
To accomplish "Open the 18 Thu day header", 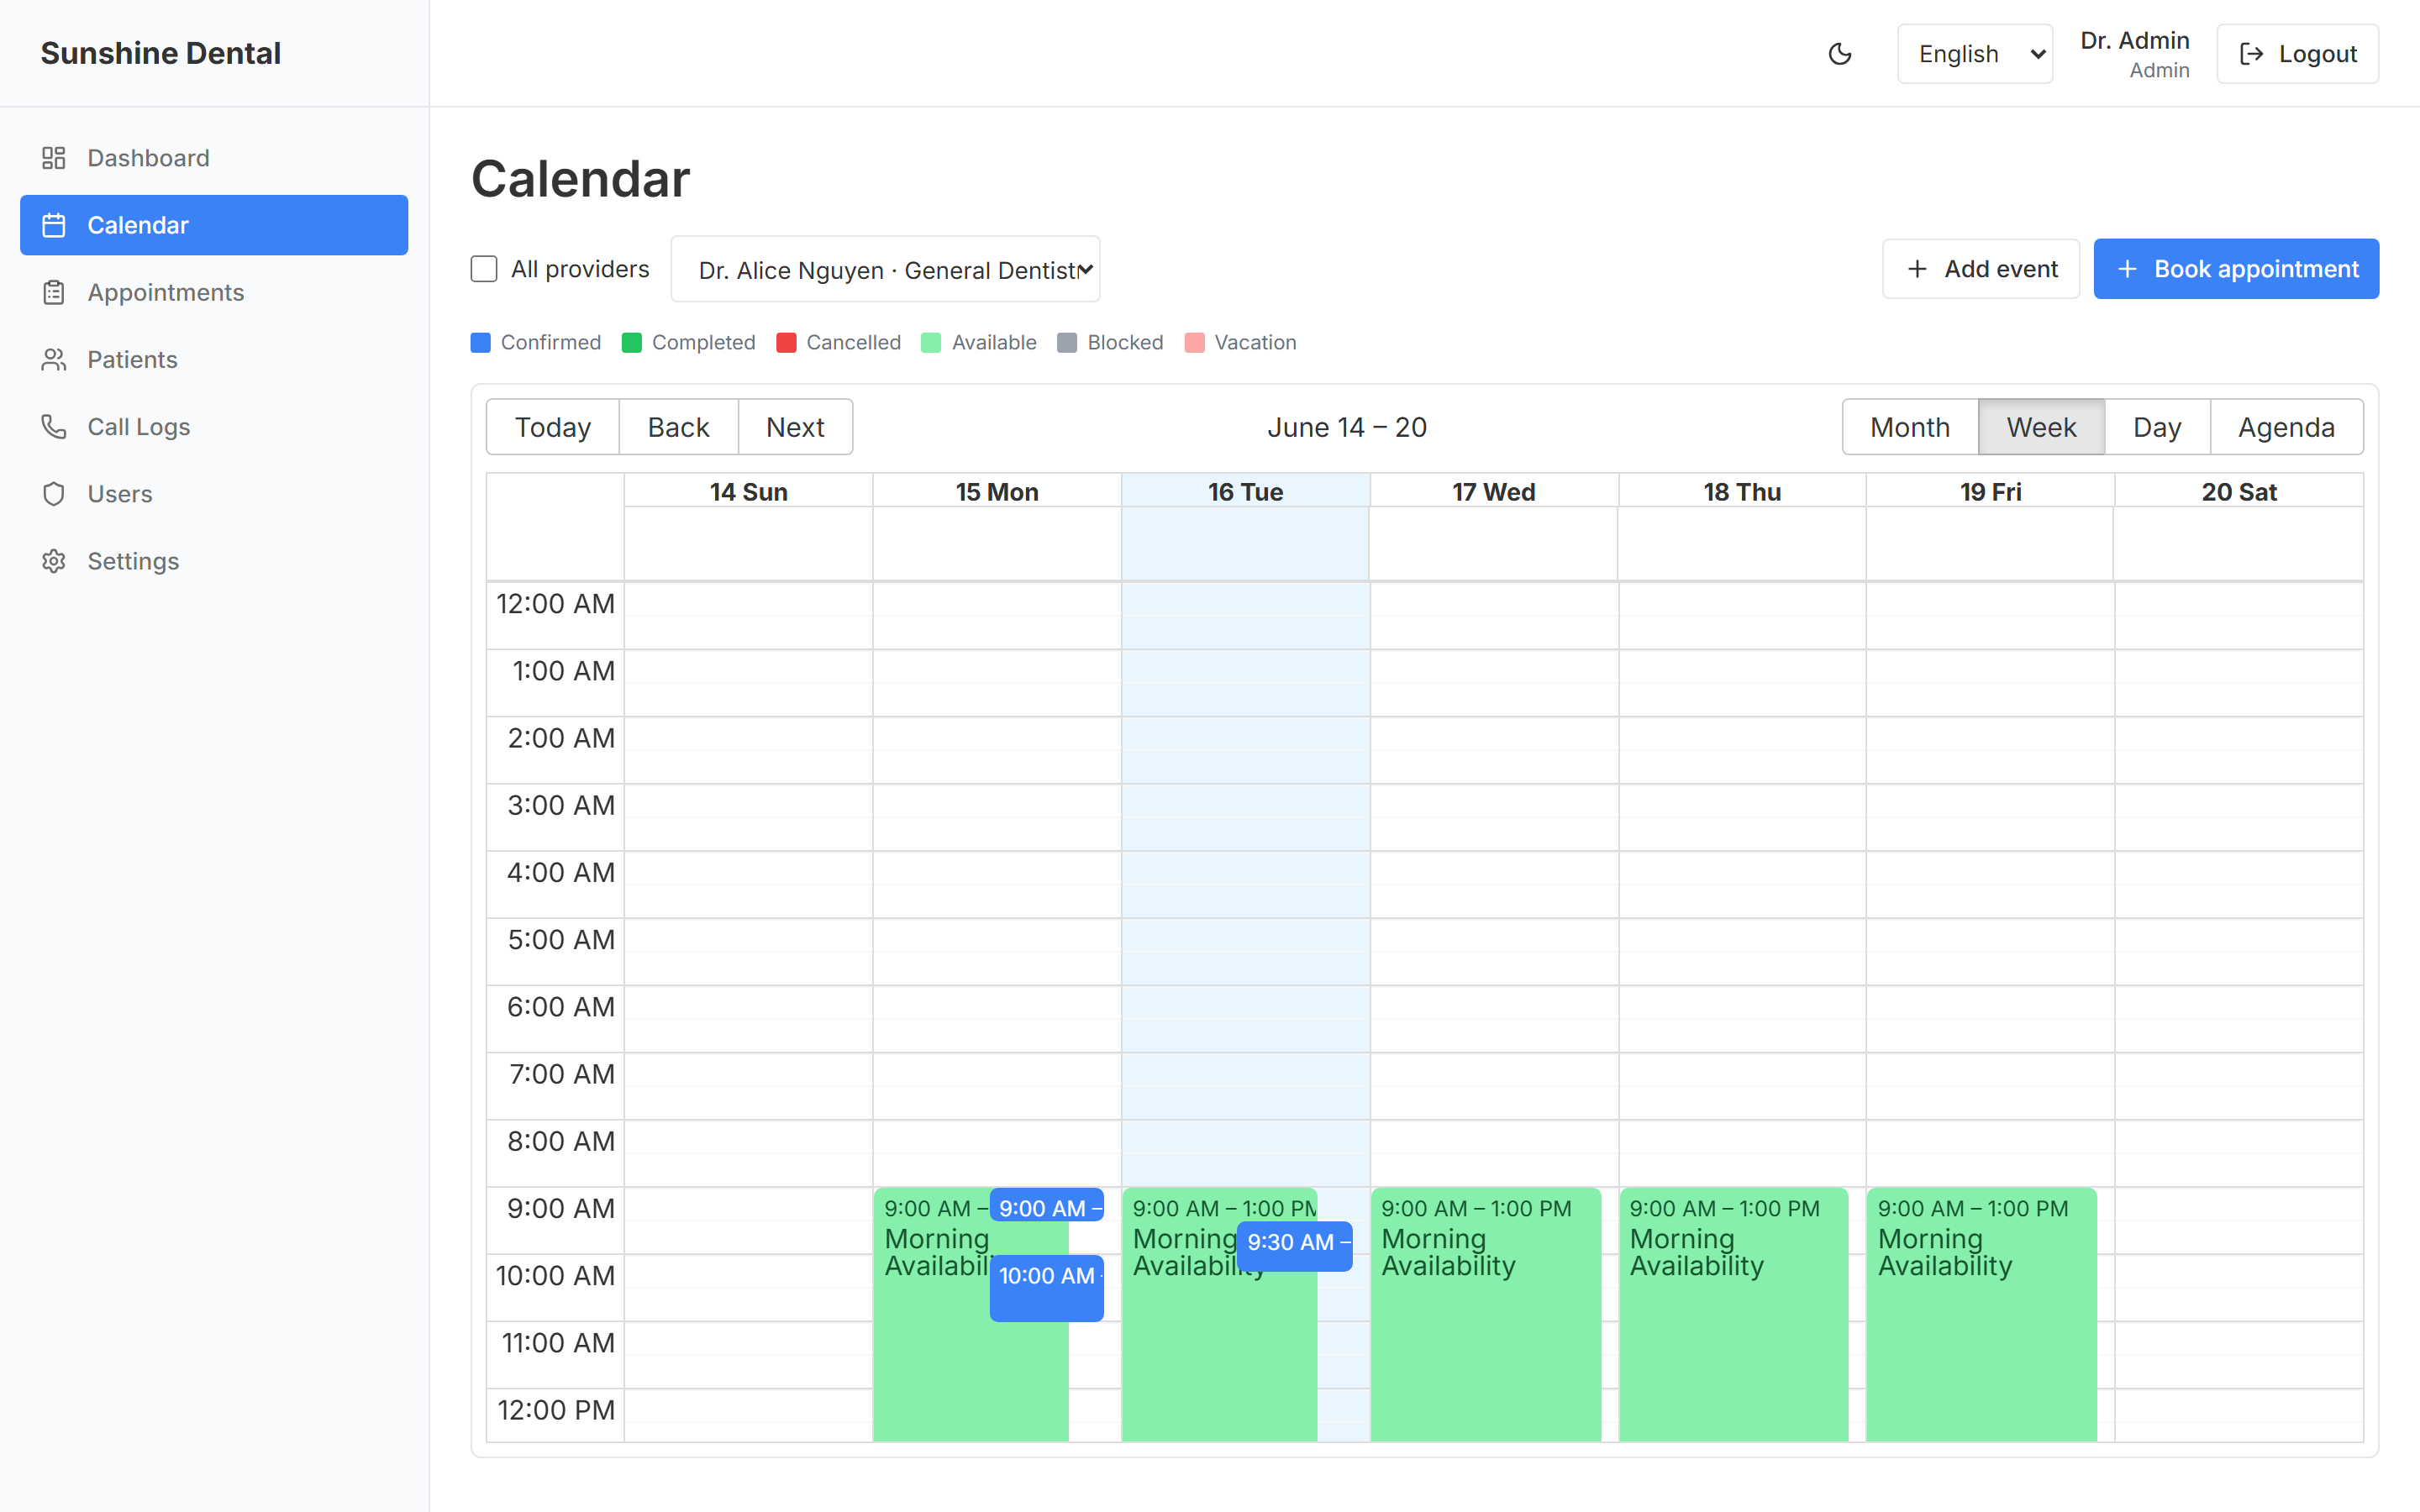I will [1742, 492].
